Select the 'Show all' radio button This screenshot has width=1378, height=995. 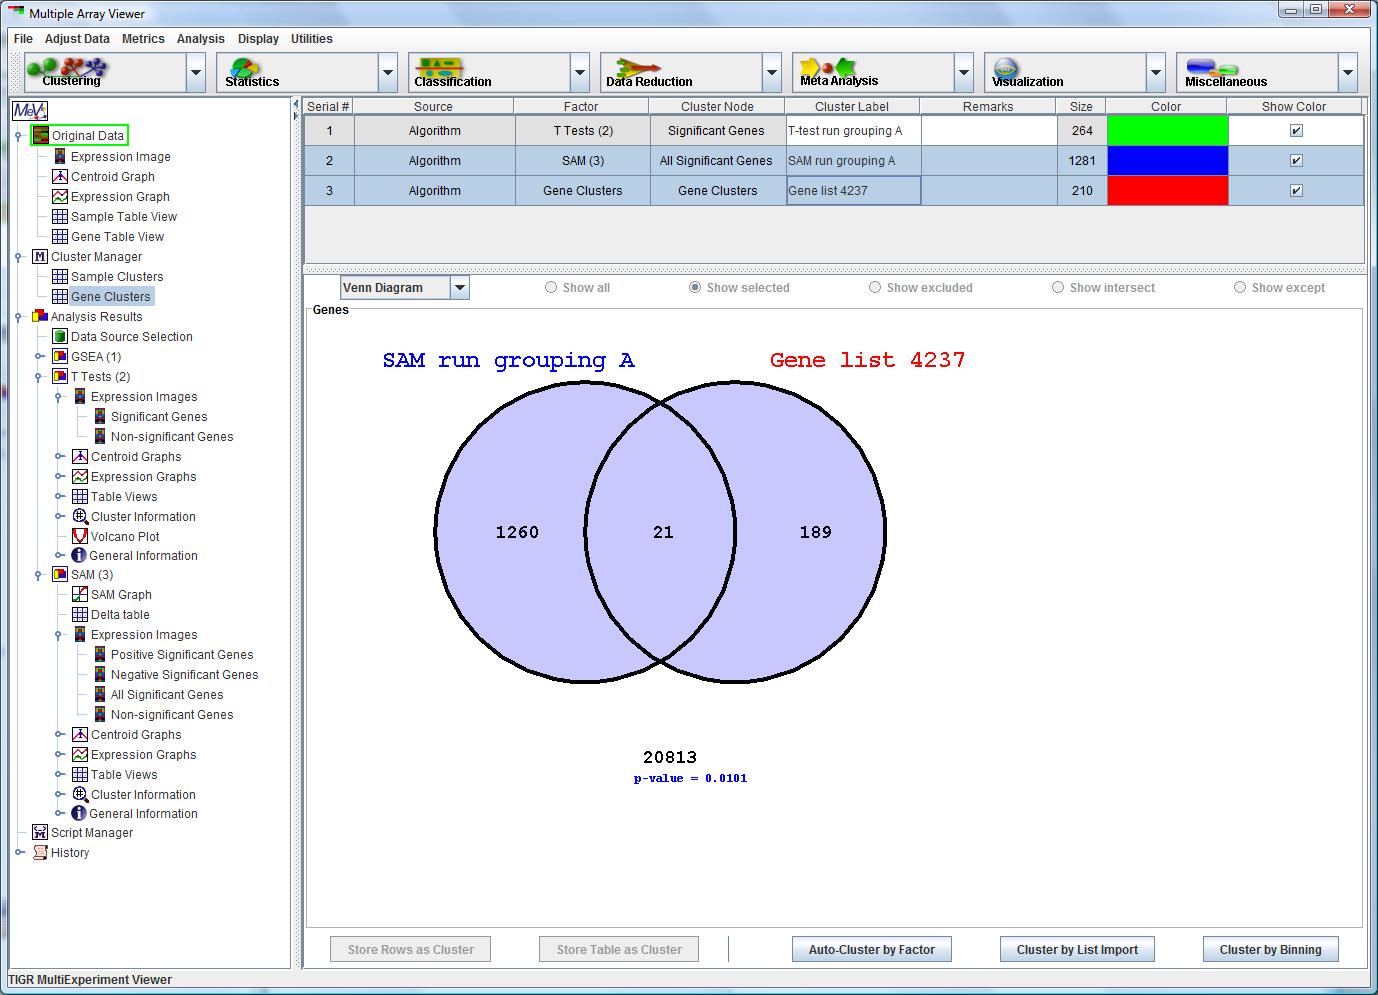pos(551,288)
